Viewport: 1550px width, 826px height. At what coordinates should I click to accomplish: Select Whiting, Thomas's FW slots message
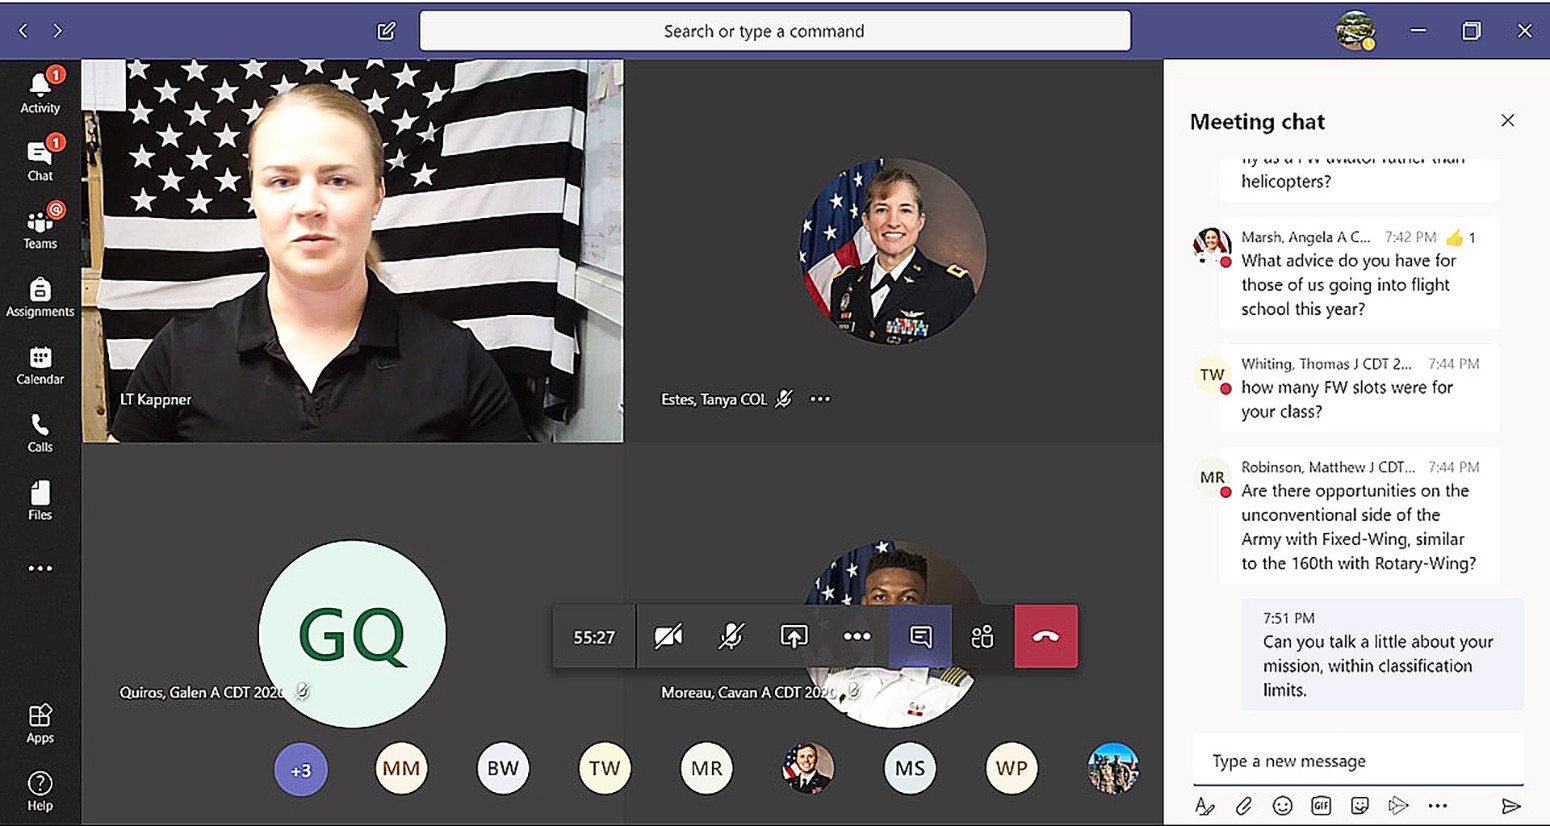[1359, 388]
